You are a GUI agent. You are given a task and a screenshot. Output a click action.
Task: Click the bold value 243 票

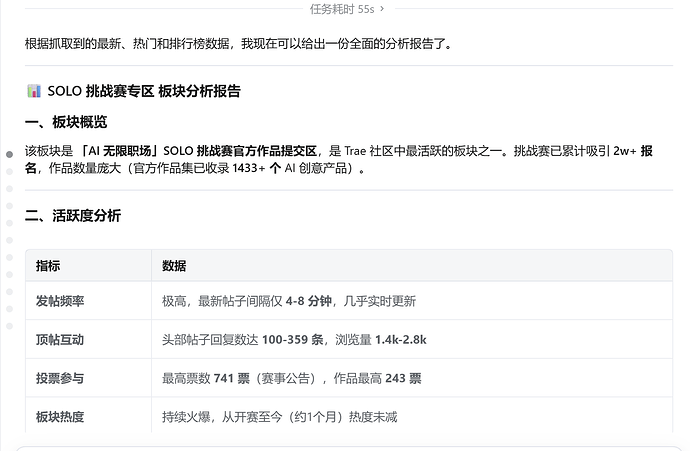[404, 378]
